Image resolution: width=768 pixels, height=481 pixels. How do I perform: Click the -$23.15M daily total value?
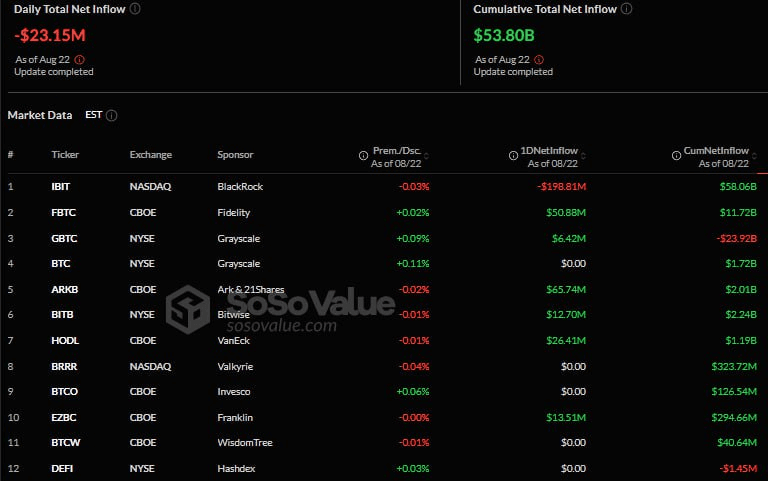[50, 35]
